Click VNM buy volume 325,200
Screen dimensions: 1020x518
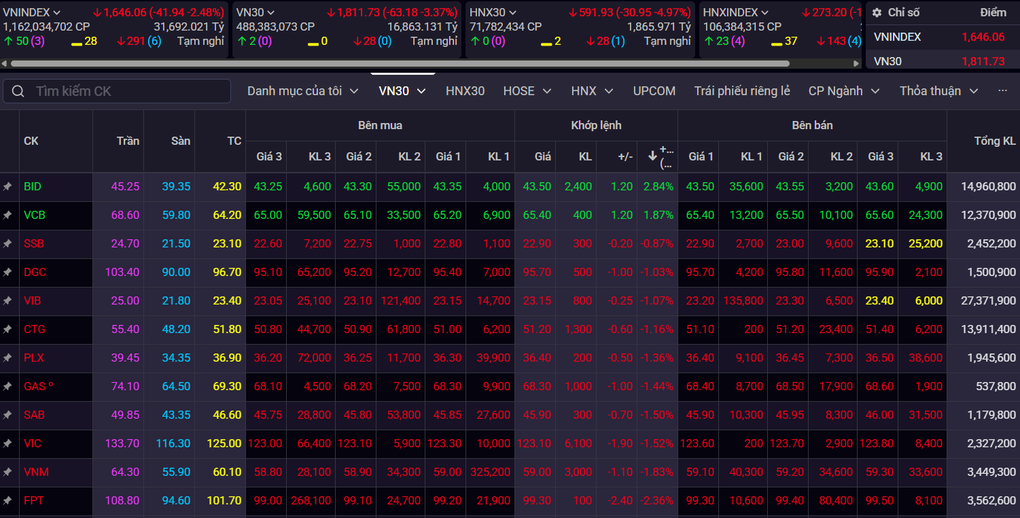pos(490,472)
